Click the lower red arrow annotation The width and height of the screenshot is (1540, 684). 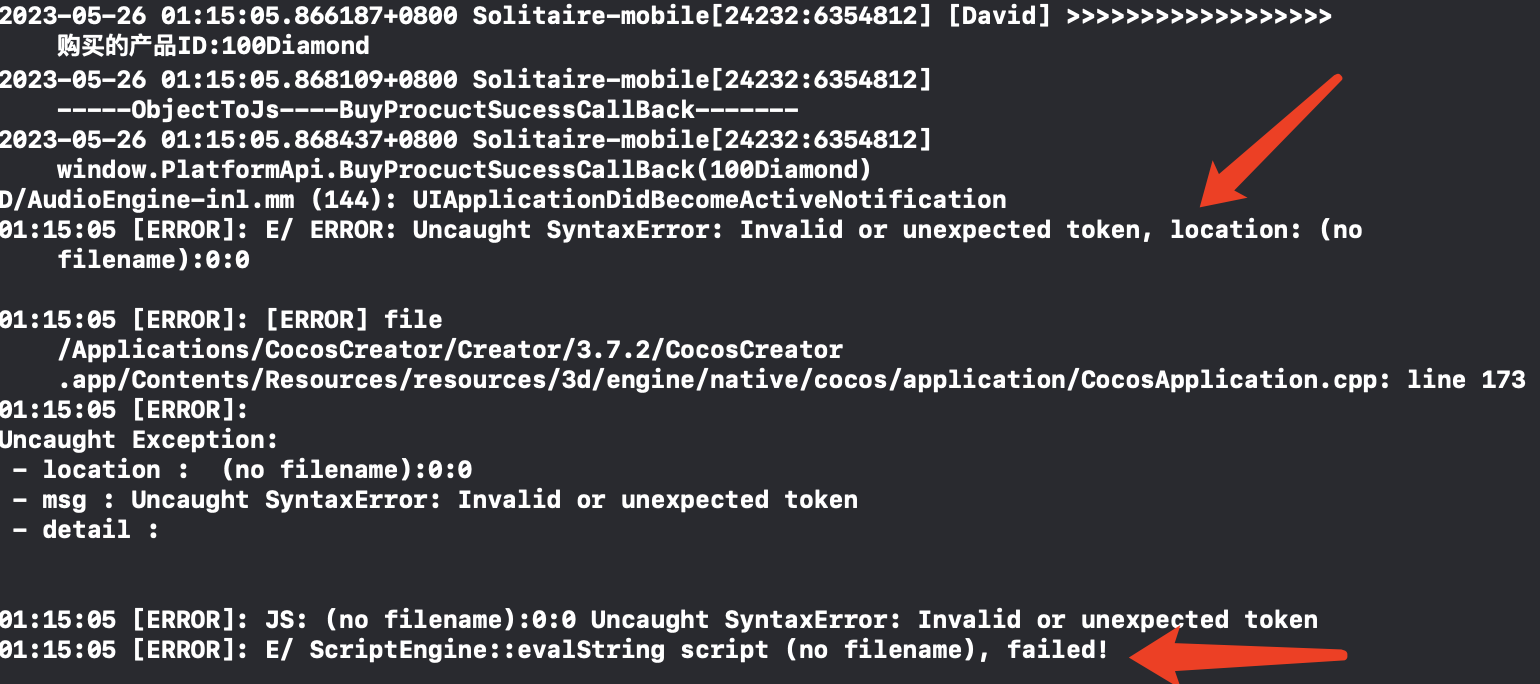[1240, 656]
